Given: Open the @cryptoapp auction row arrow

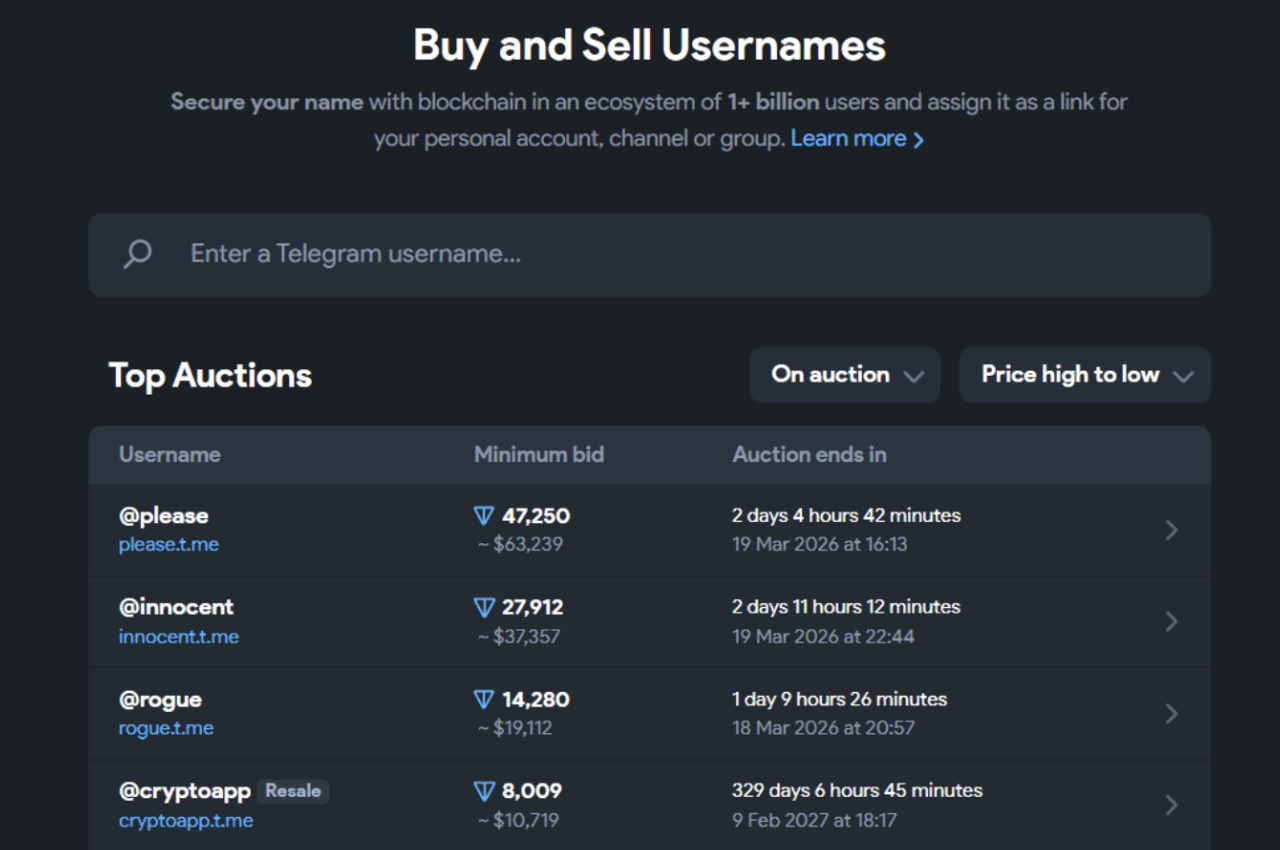Looking at the screenshot, I should pos(1172,805).
